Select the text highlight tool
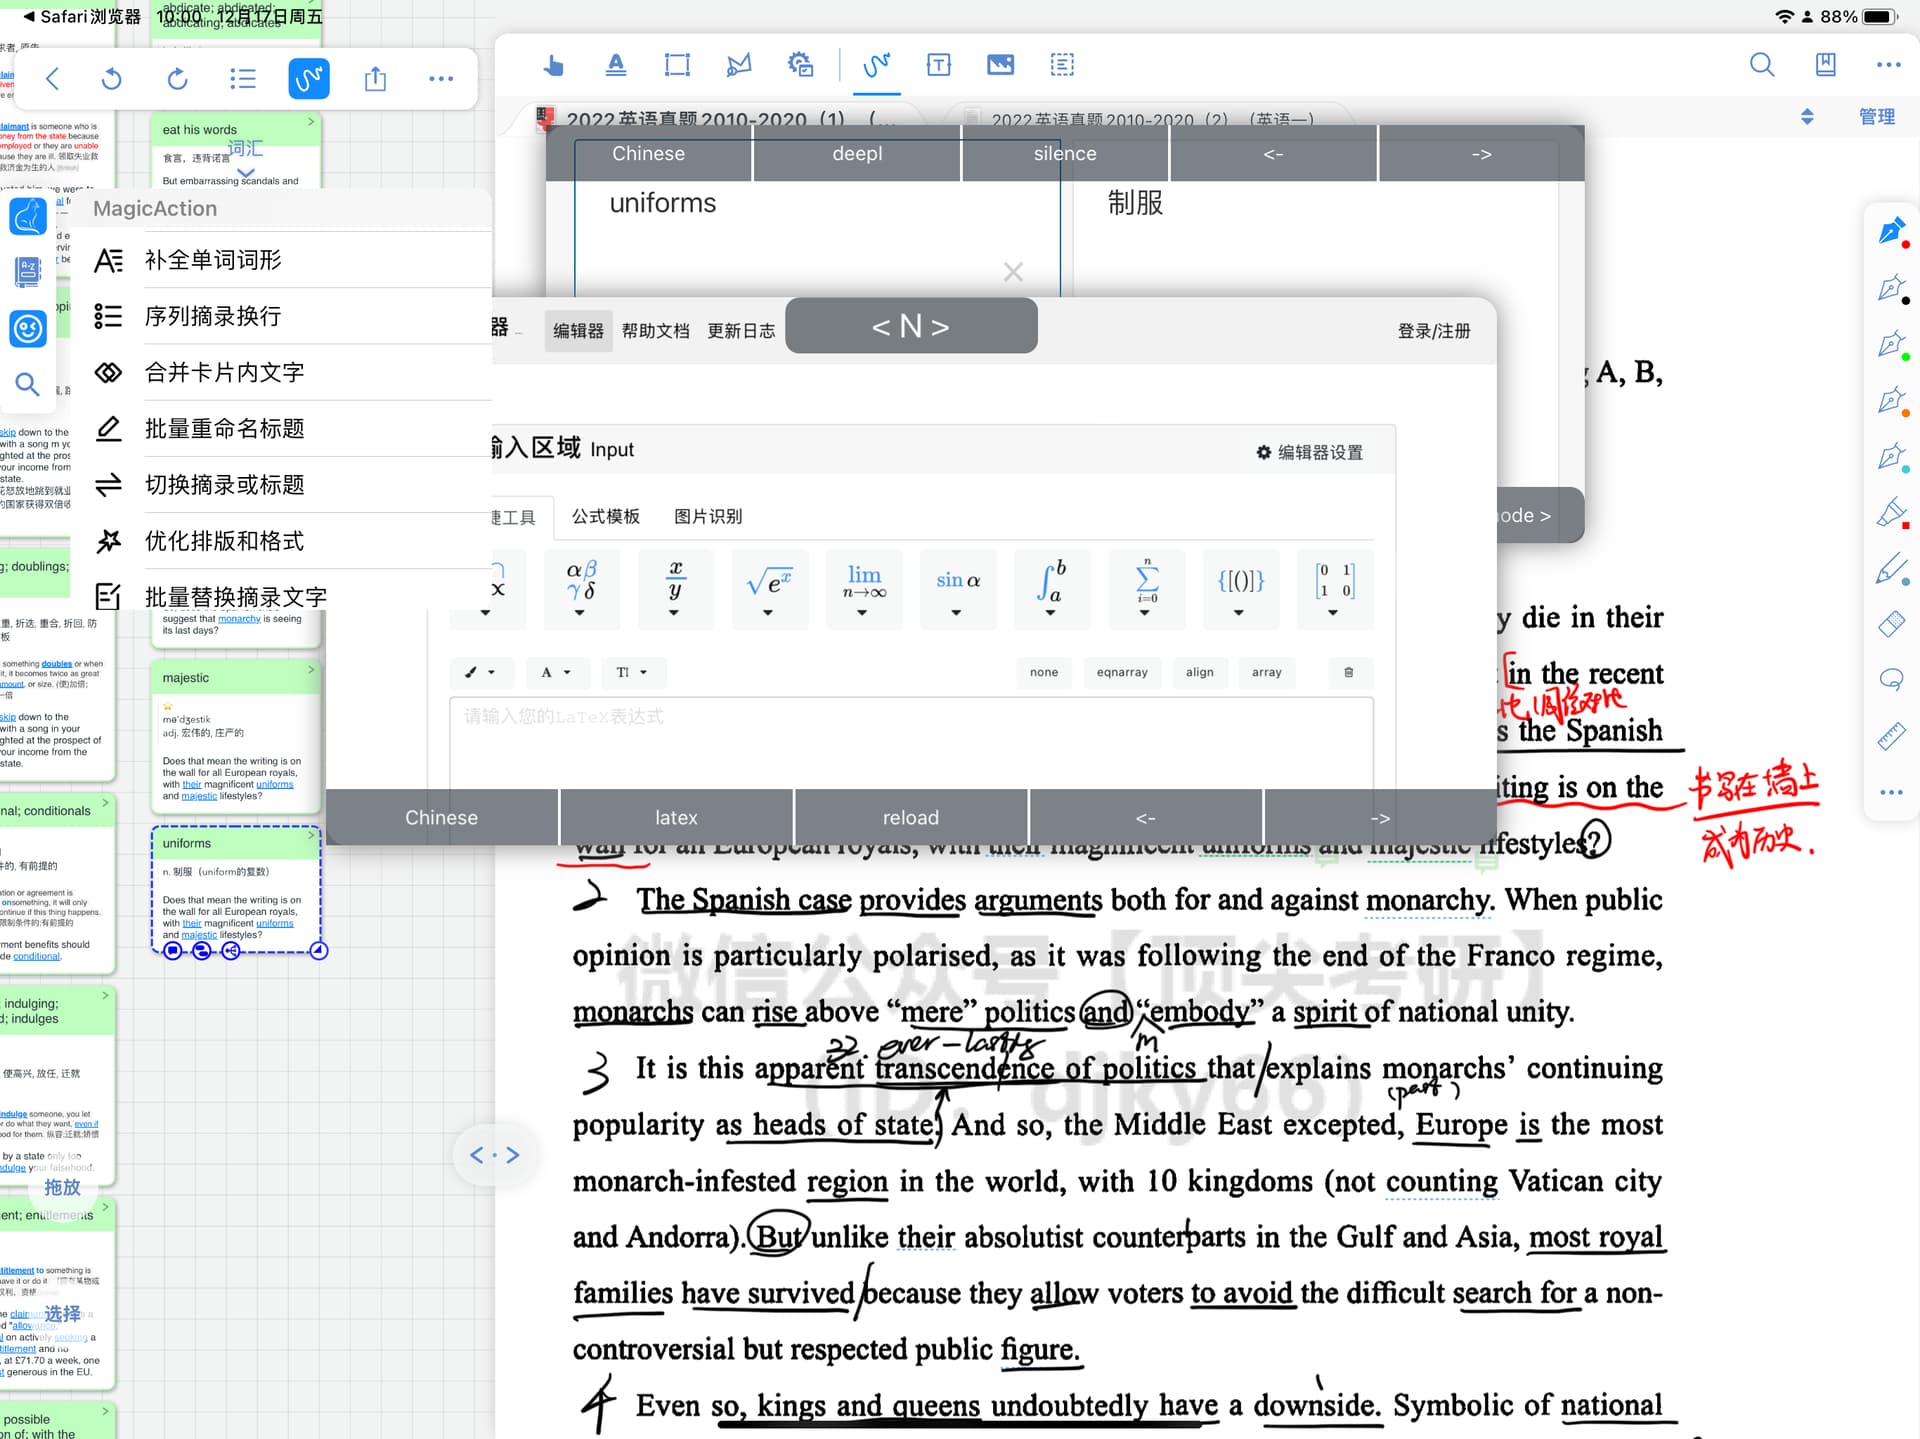Image resolution: width=1920 pixels, height=1439 pixels. 616,66
